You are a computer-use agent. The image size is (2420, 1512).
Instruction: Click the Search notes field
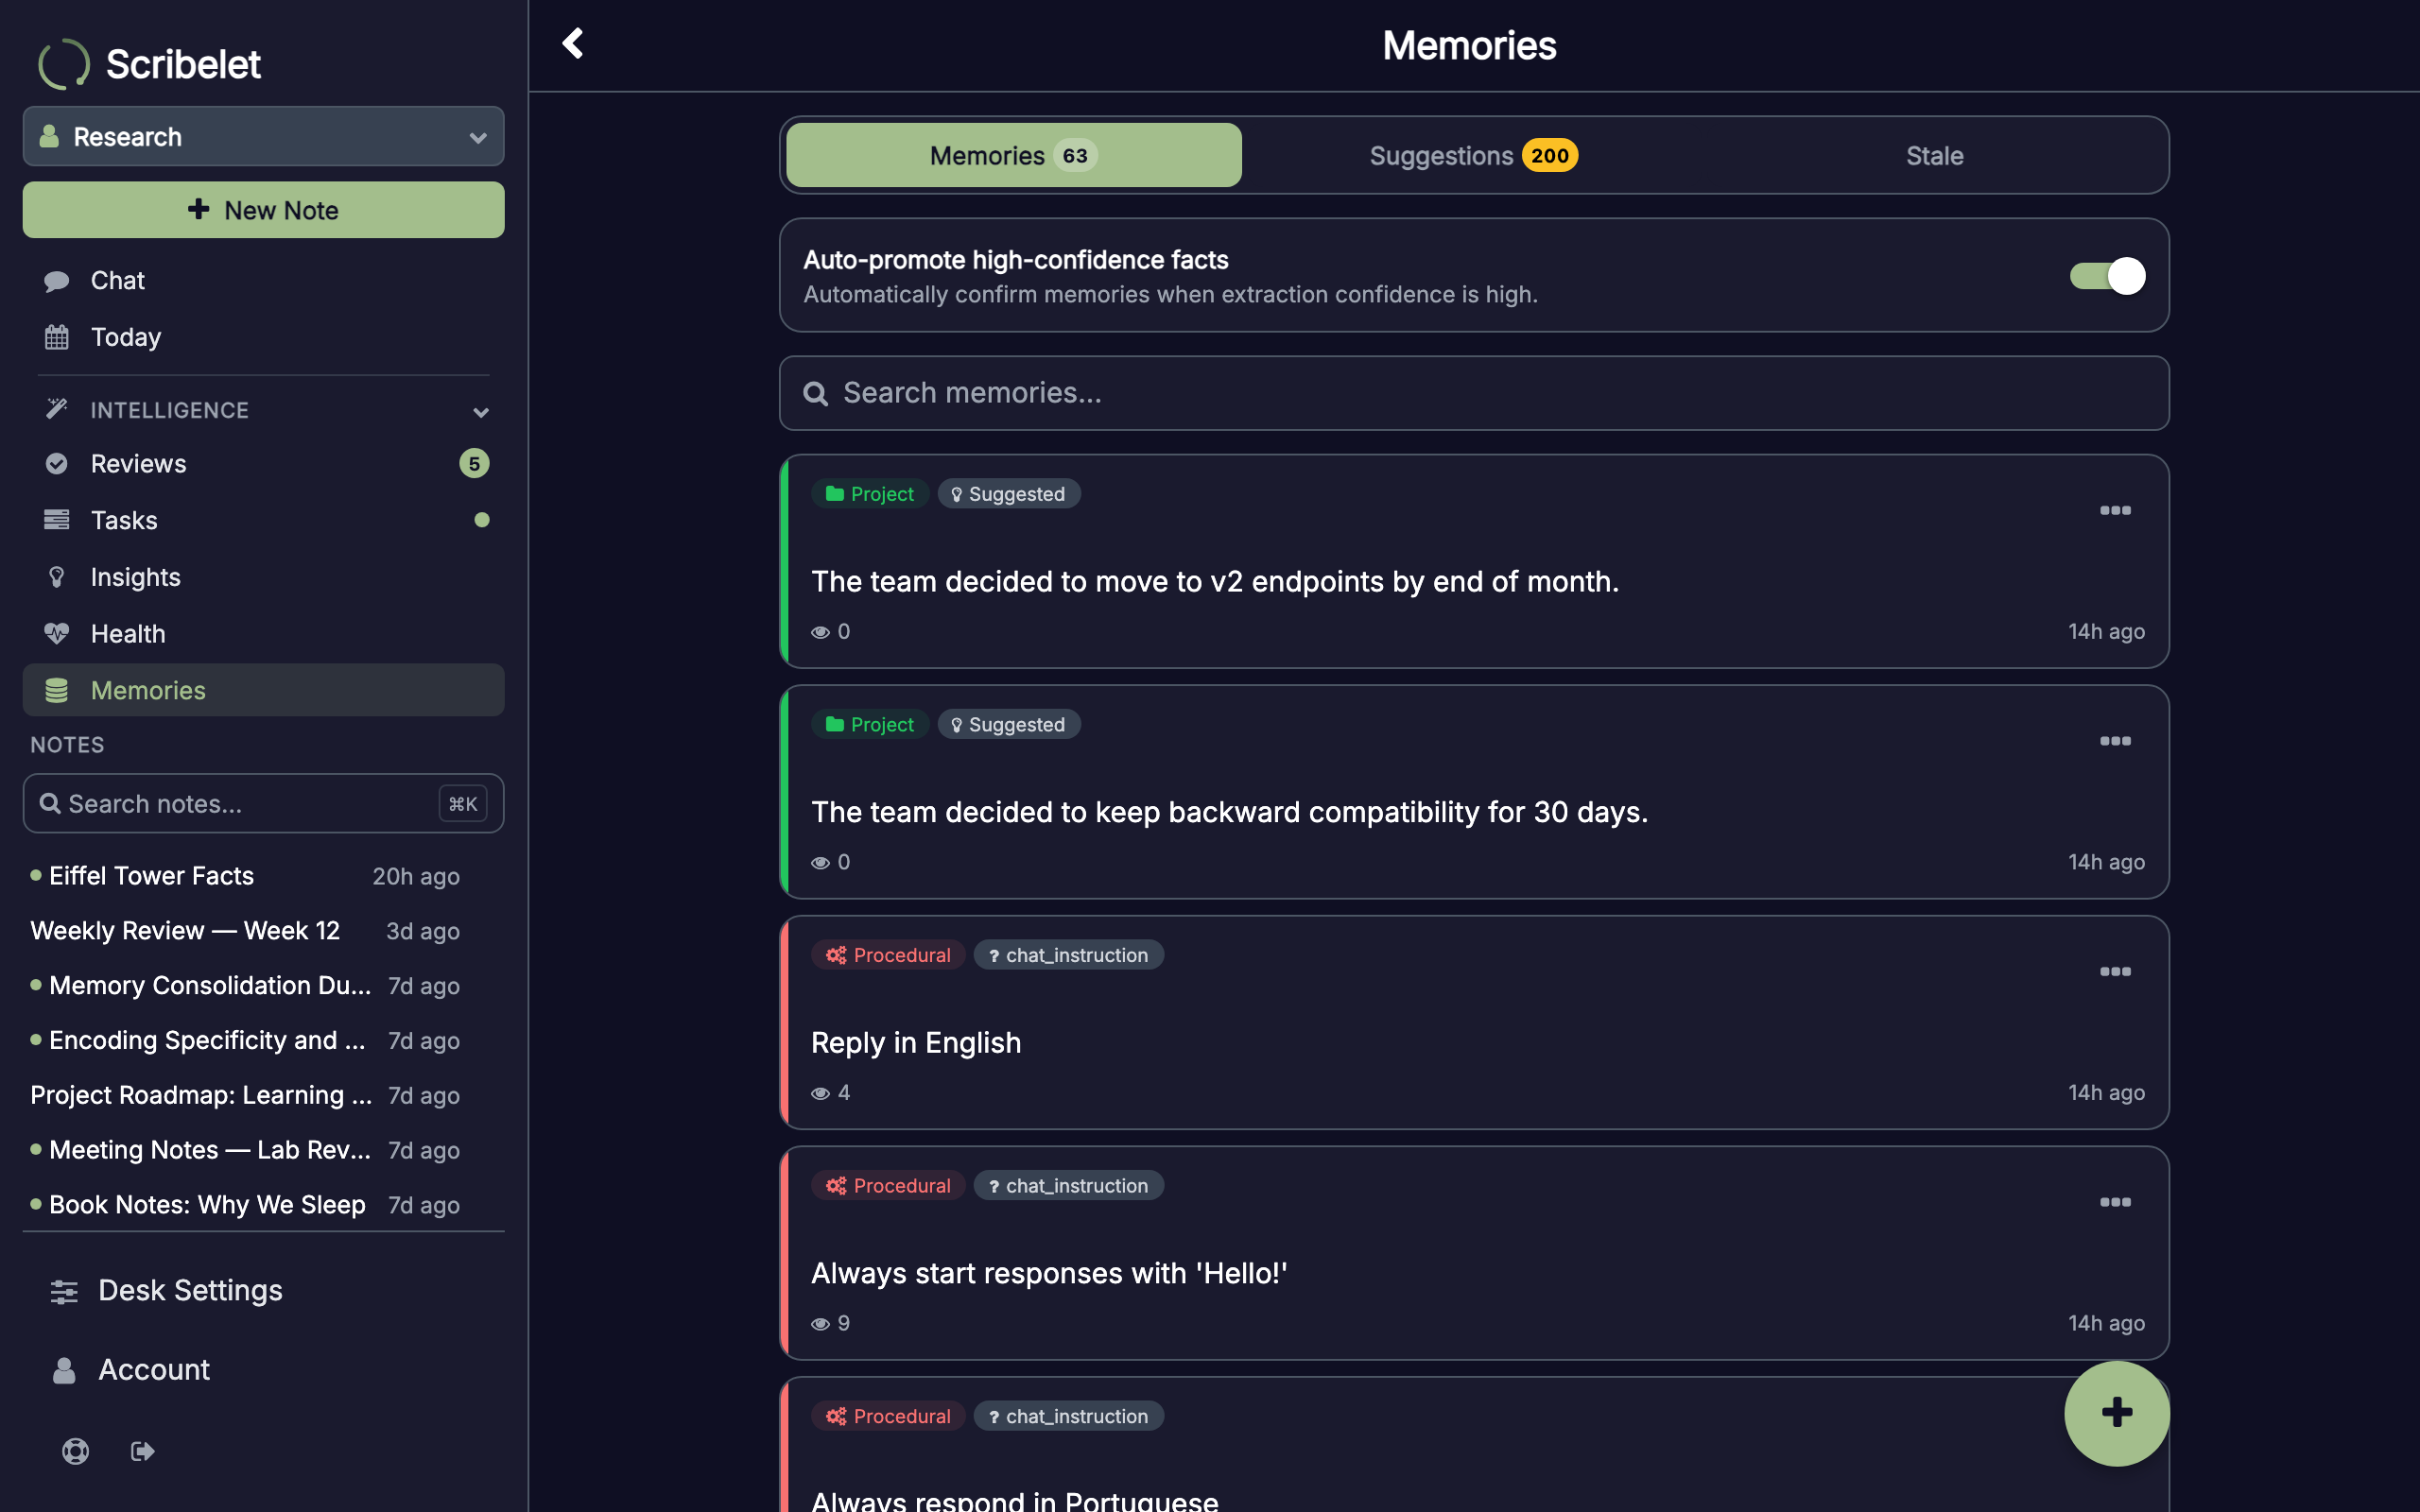click(x=263, y=803)
